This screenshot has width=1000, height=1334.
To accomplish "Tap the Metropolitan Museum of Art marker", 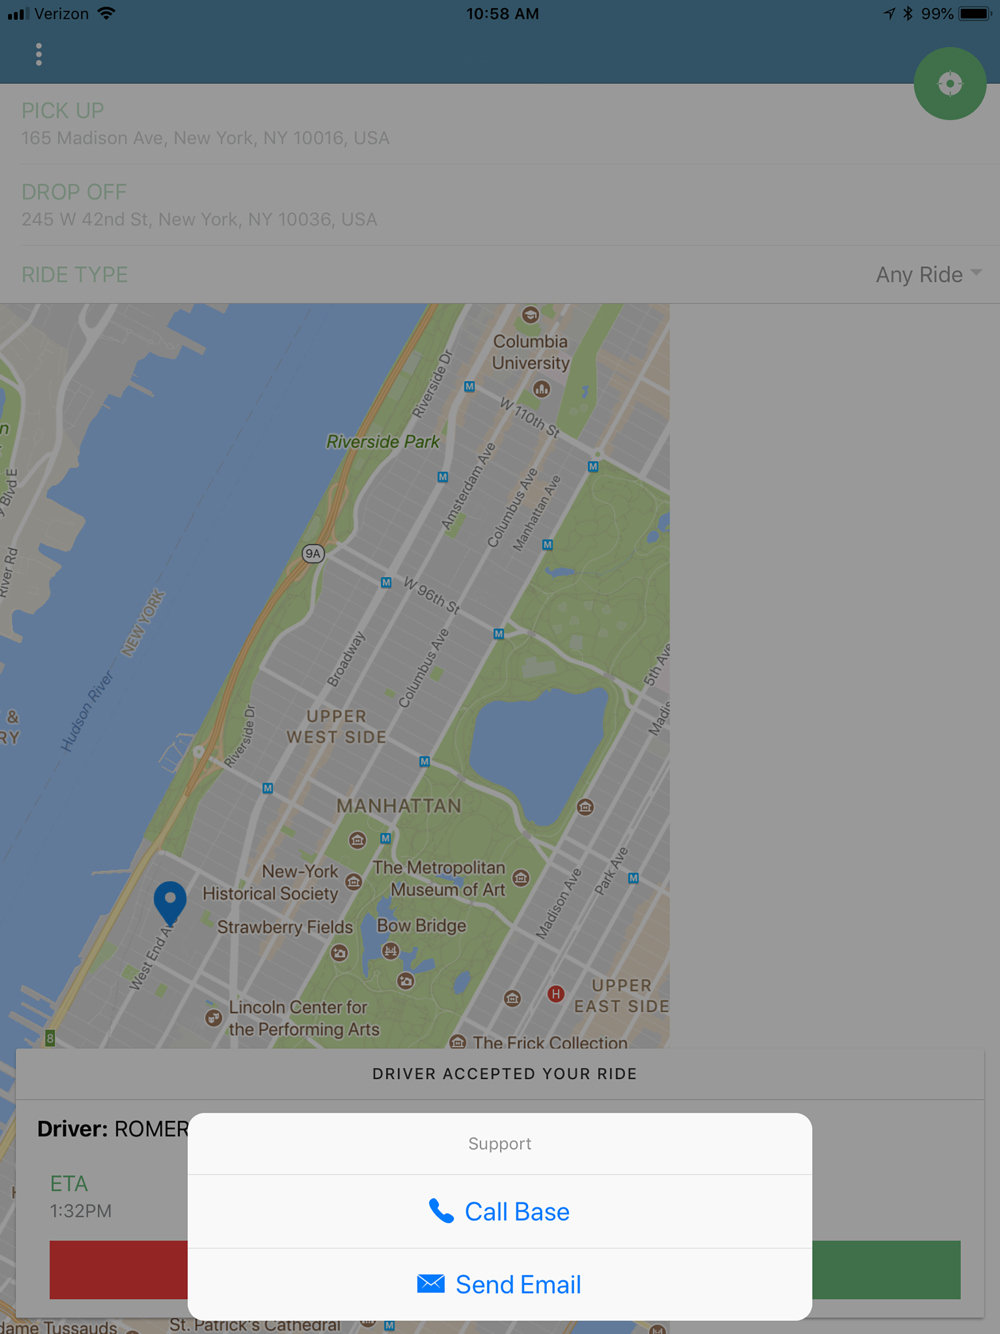I will tap(521, 878).
